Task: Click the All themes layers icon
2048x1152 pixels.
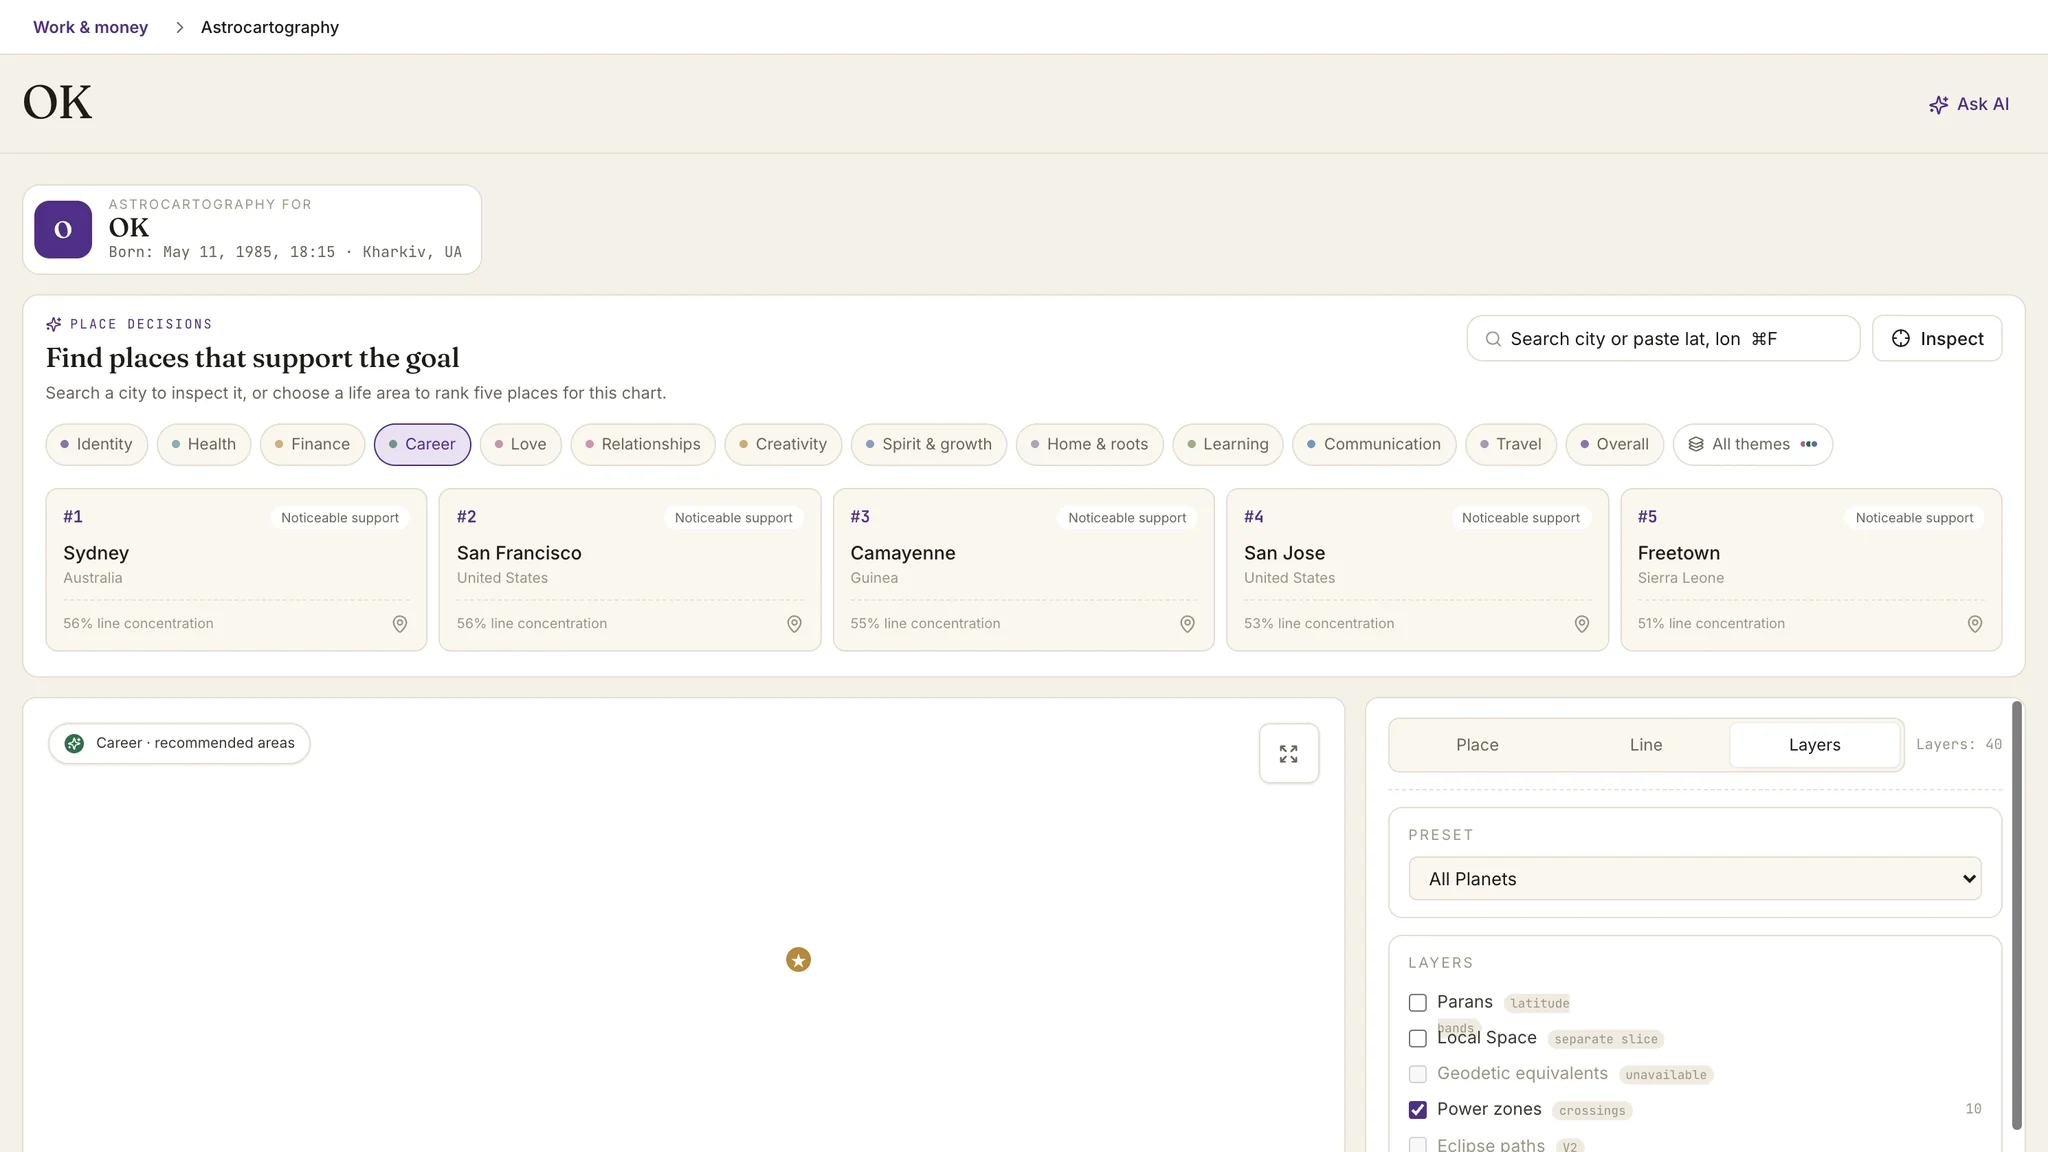Action: pyautogui.click(x=1696, y=444)
